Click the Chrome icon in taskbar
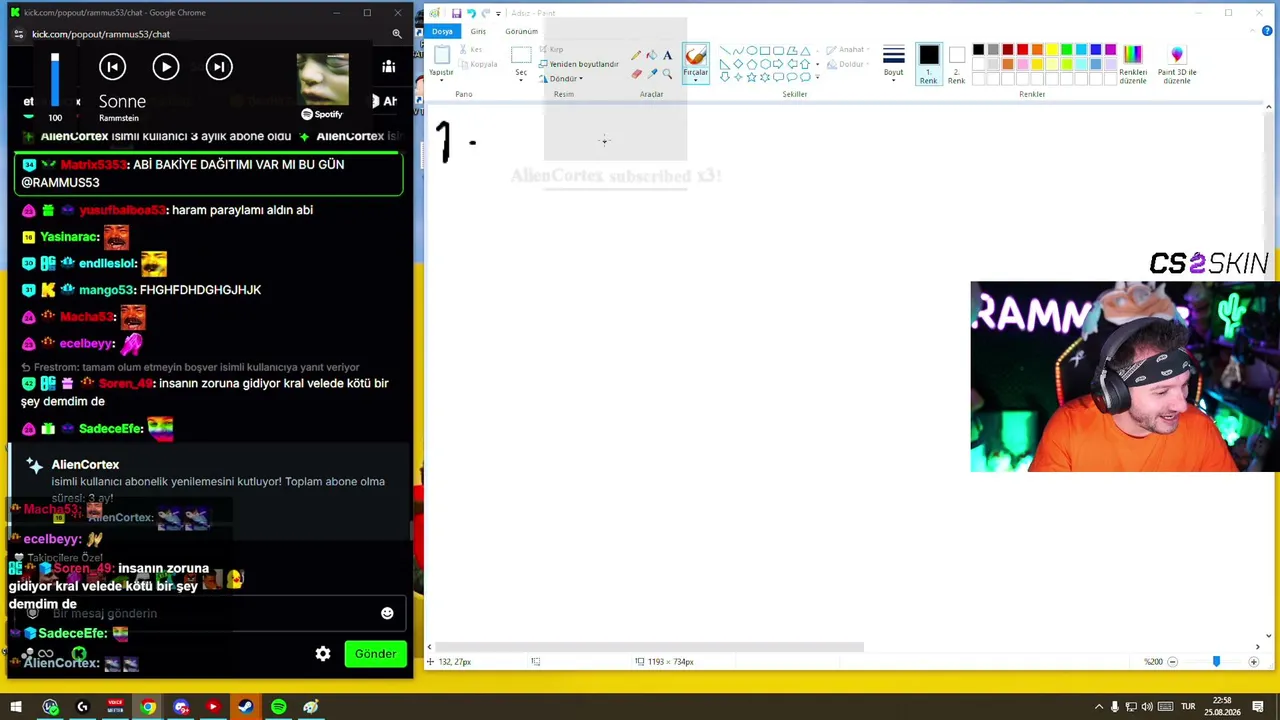The image size is (1280, 720). pyautogui.click(x=148, y=707)
